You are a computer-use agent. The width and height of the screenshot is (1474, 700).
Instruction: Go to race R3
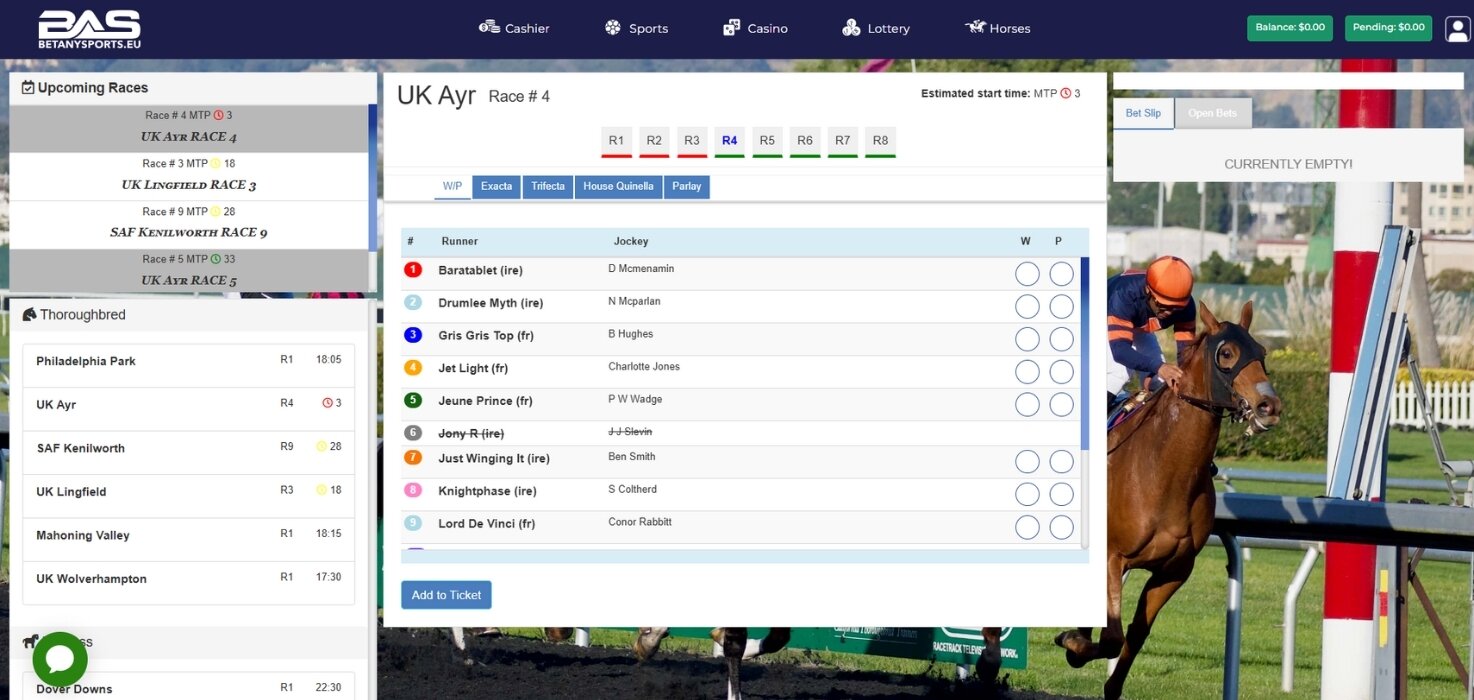point(692,141)
